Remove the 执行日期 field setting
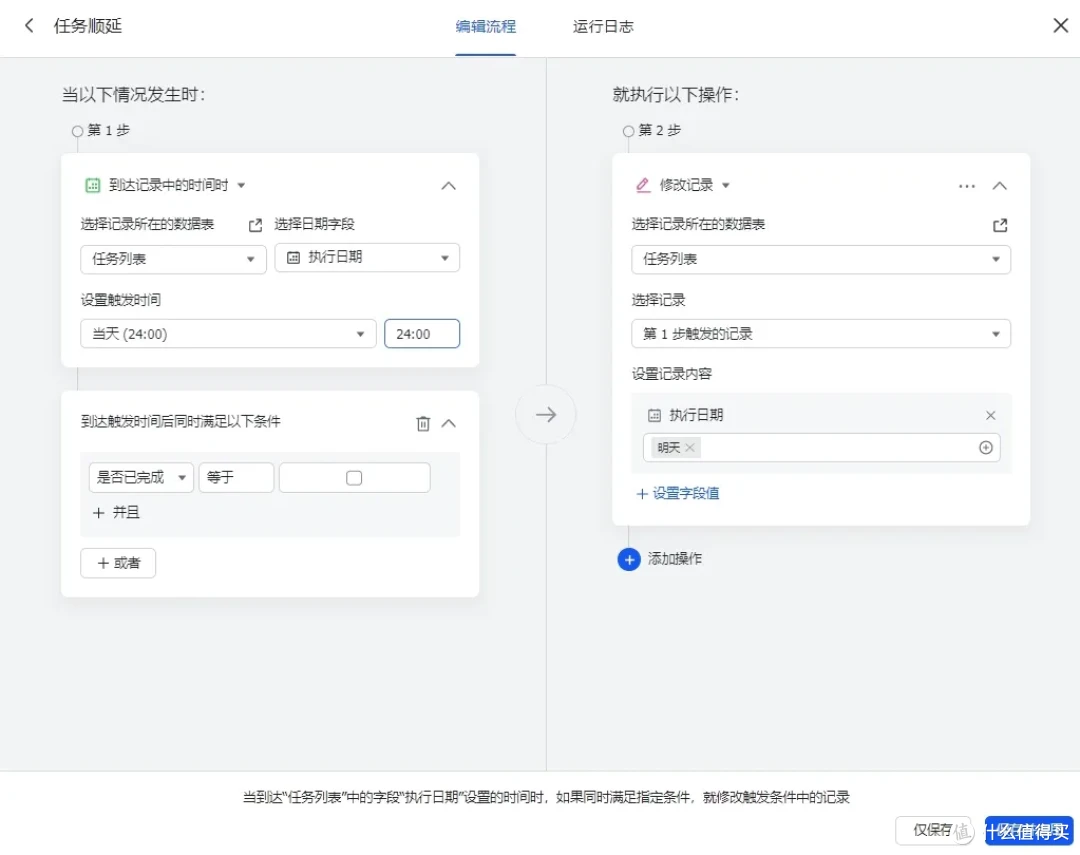Viewport: 1080px width, 855px height. click(x=990, y=415)
